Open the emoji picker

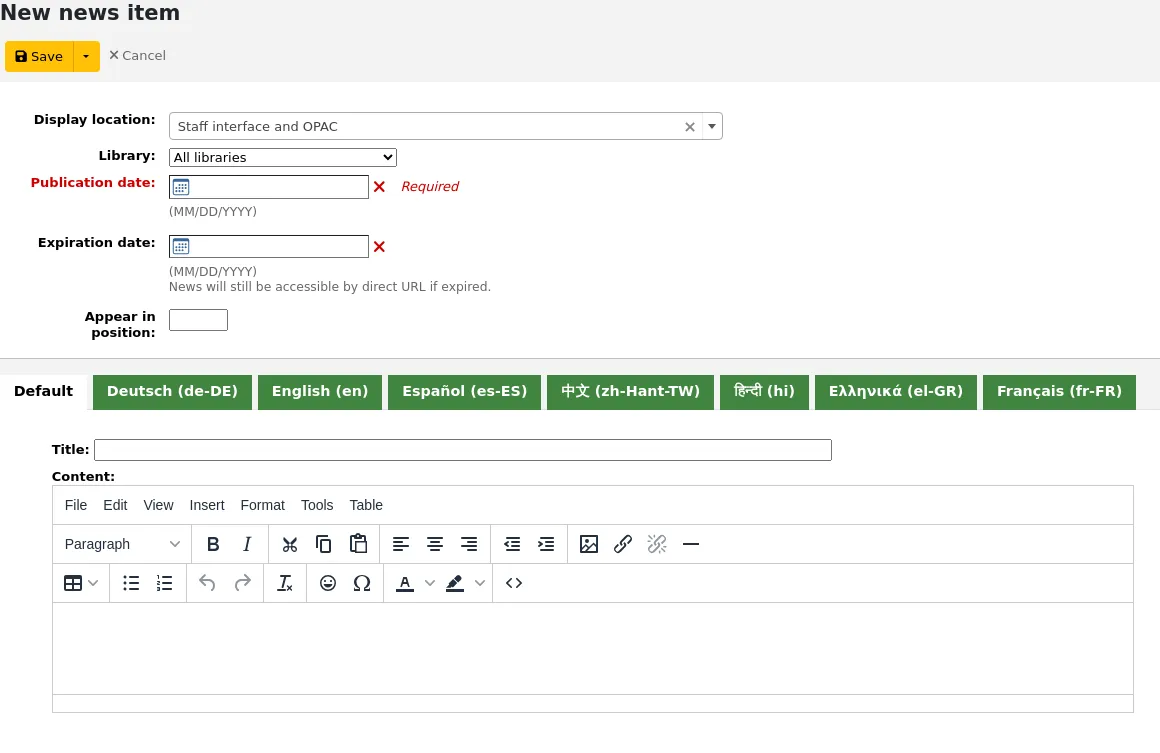point(328,584)
